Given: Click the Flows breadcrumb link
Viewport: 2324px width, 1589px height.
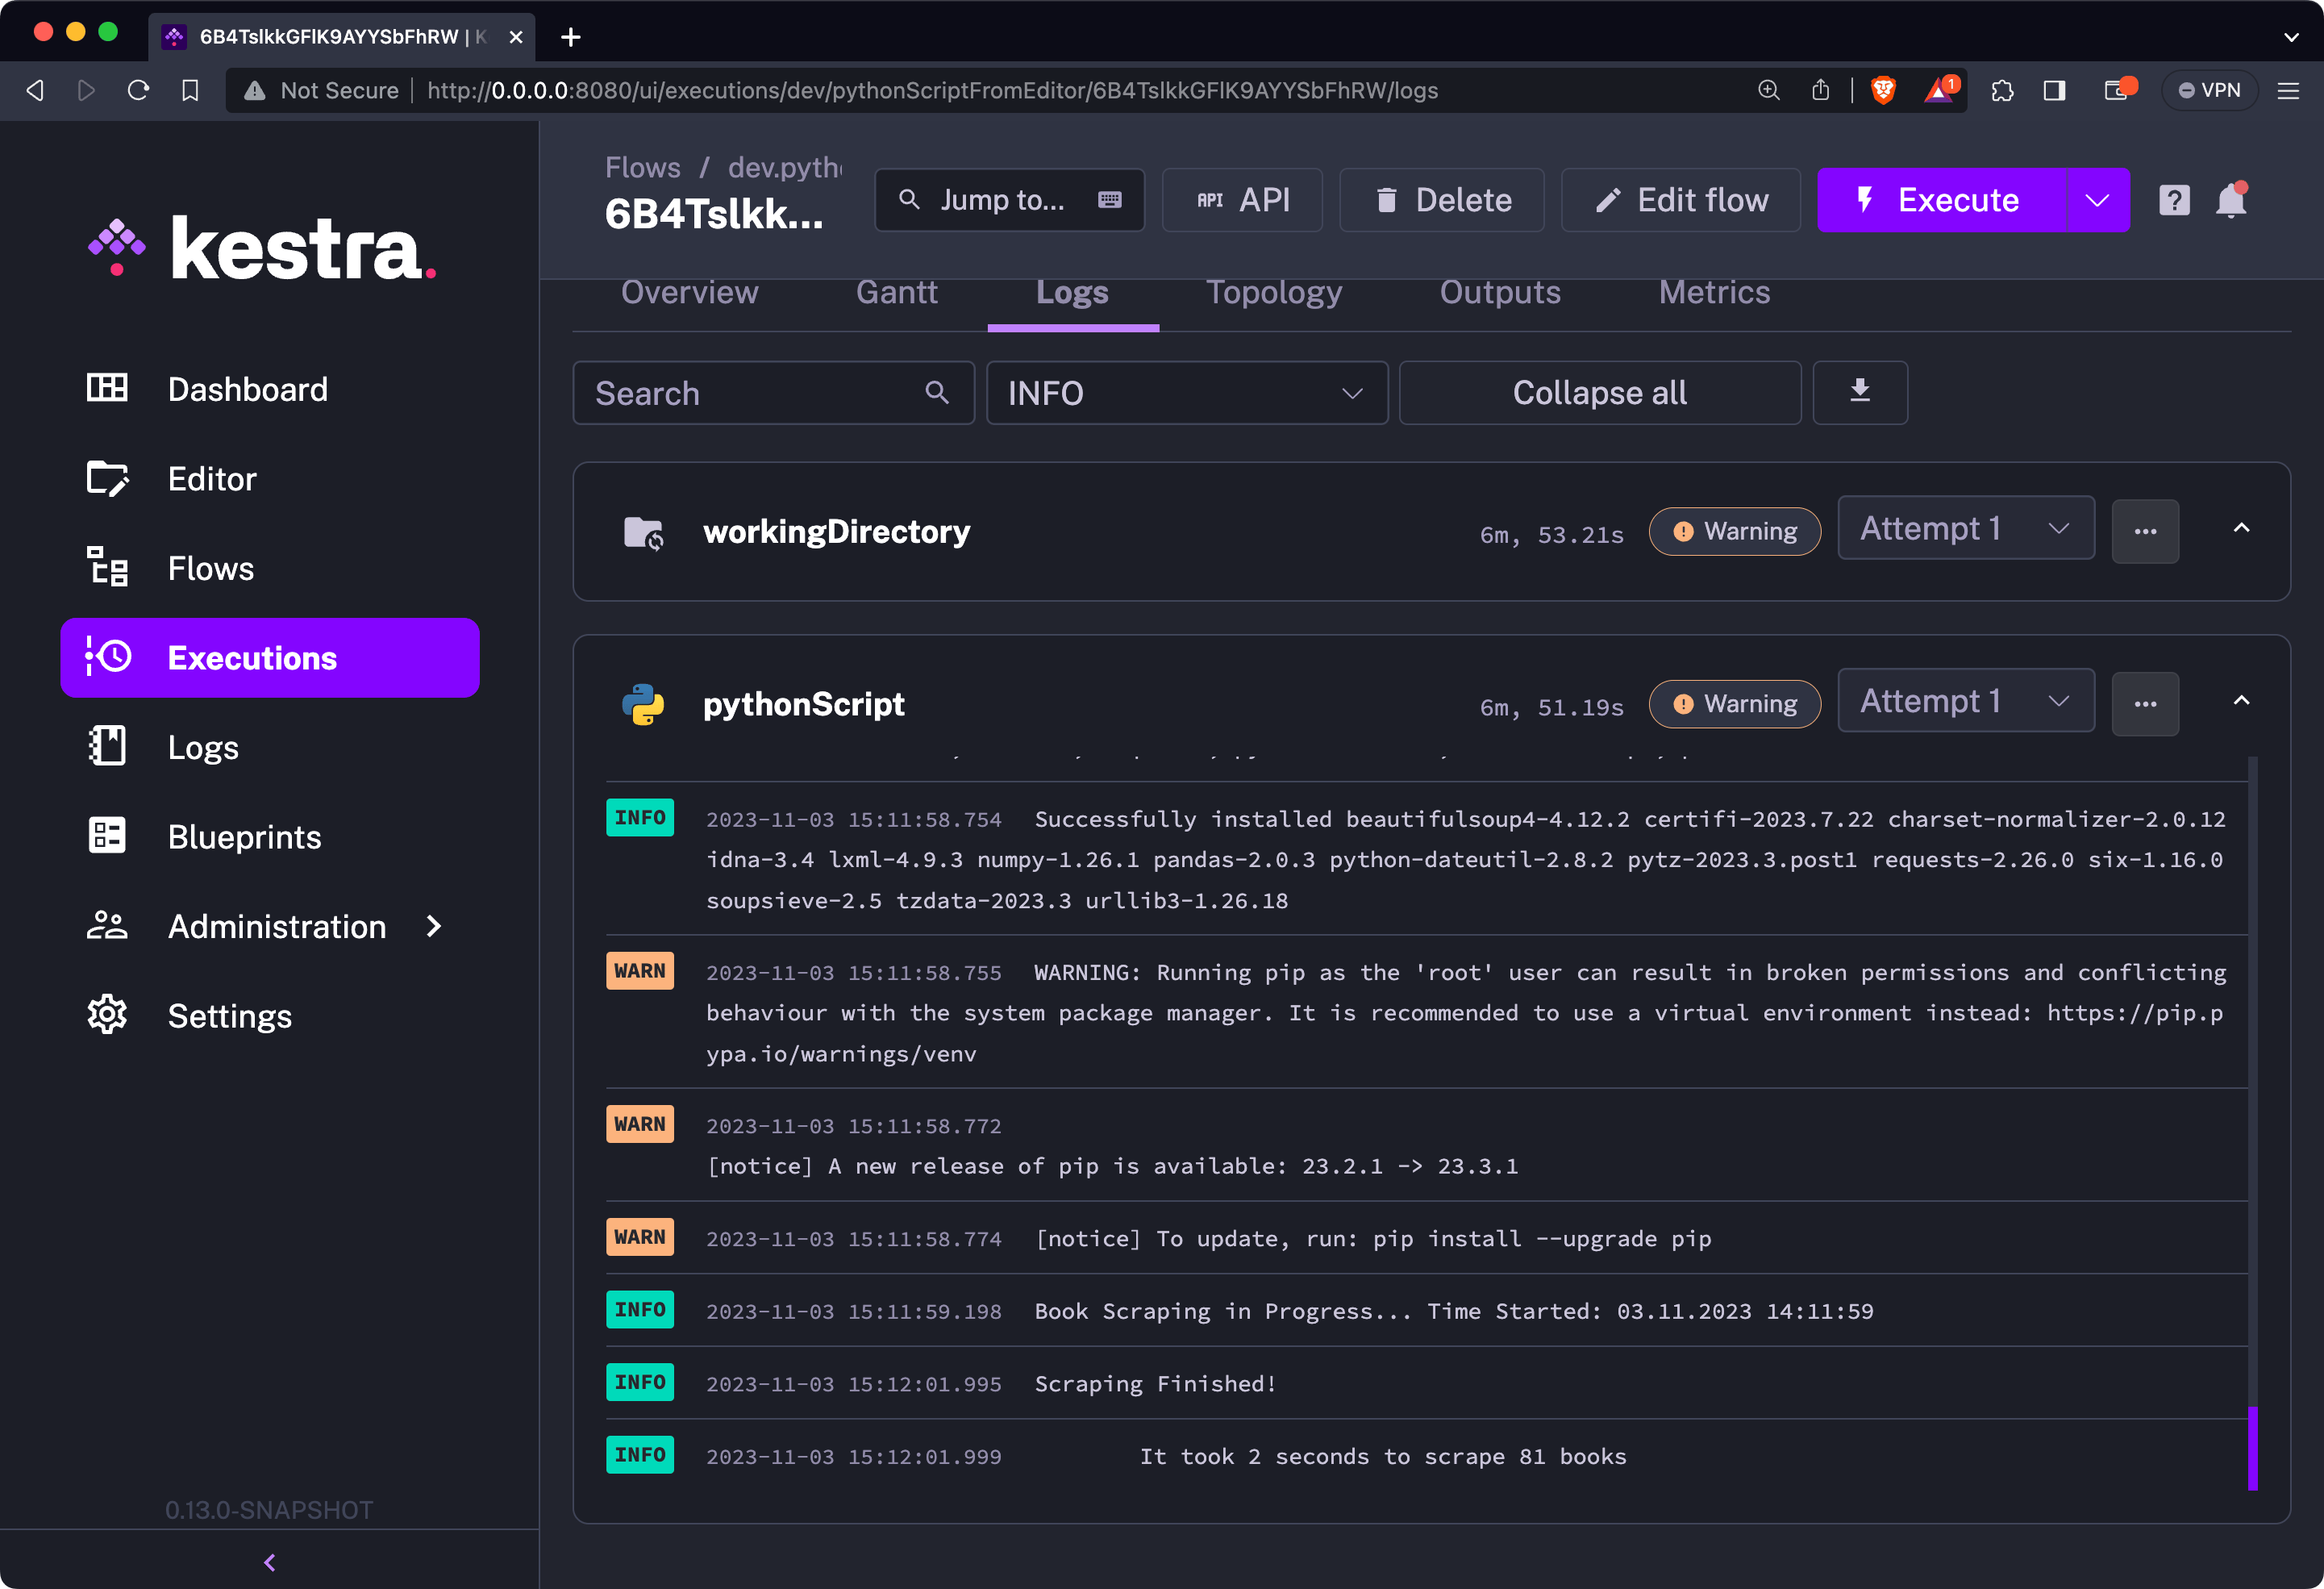Looking at the screenshot, I should tap(642, 167).
